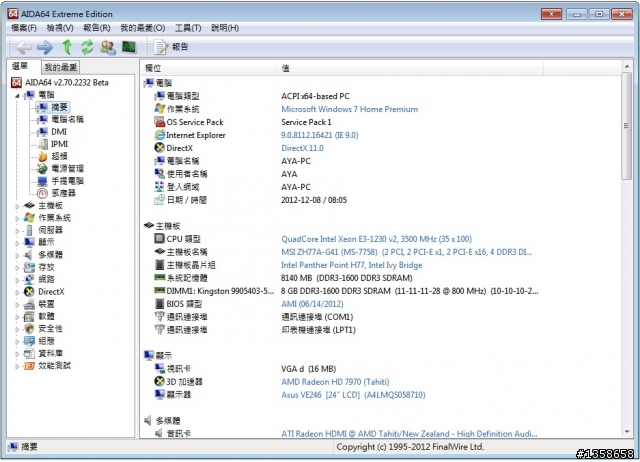
Task: Expand the 主機板 tree node
Action: tap(17, 207)
